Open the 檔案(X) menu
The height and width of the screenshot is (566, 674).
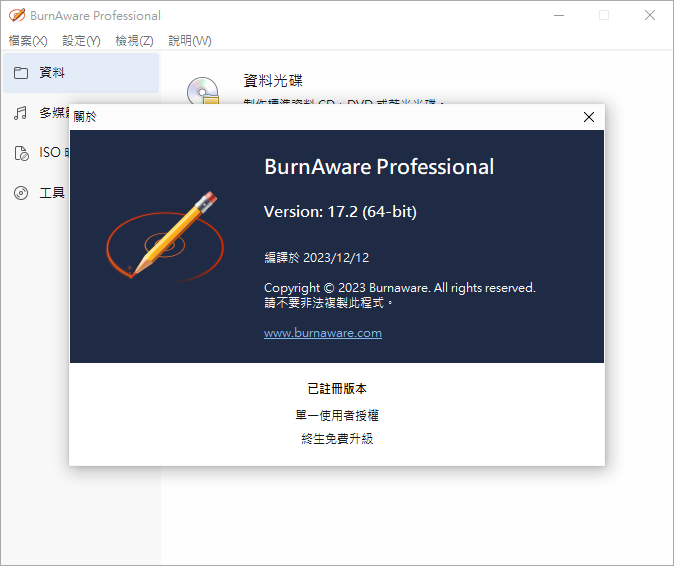28,41
